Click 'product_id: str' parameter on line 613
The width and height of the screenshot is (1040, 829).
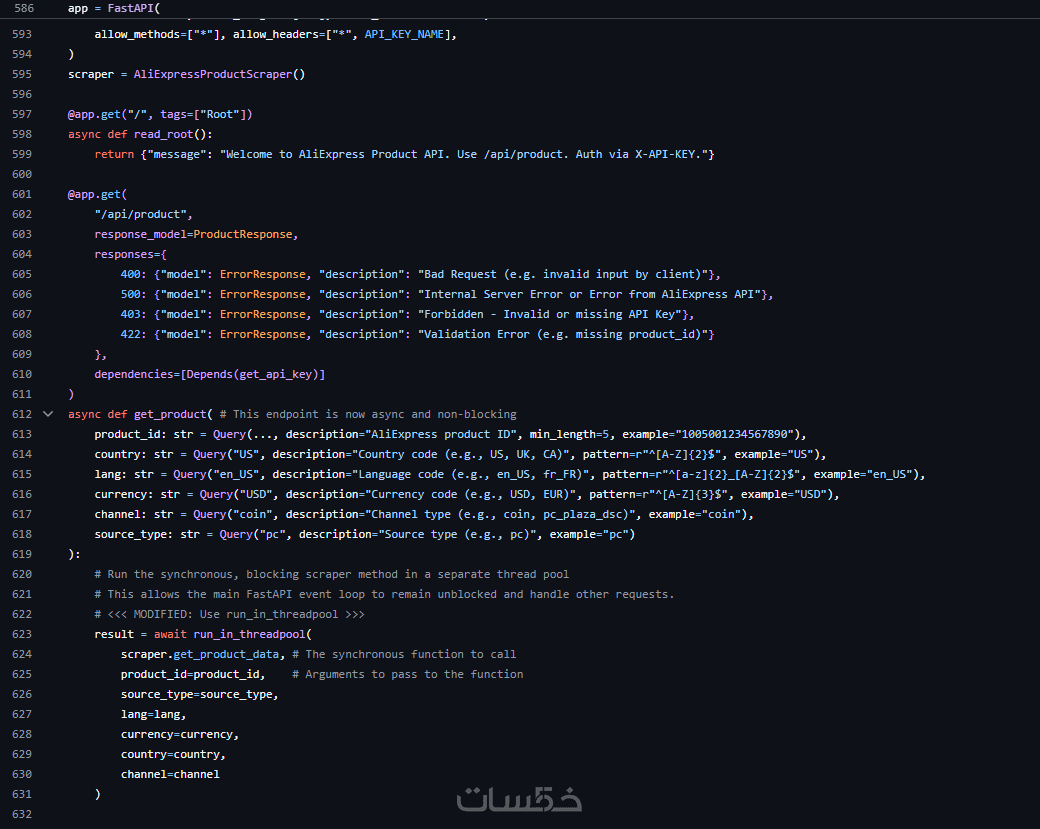(x=143, y=434)
